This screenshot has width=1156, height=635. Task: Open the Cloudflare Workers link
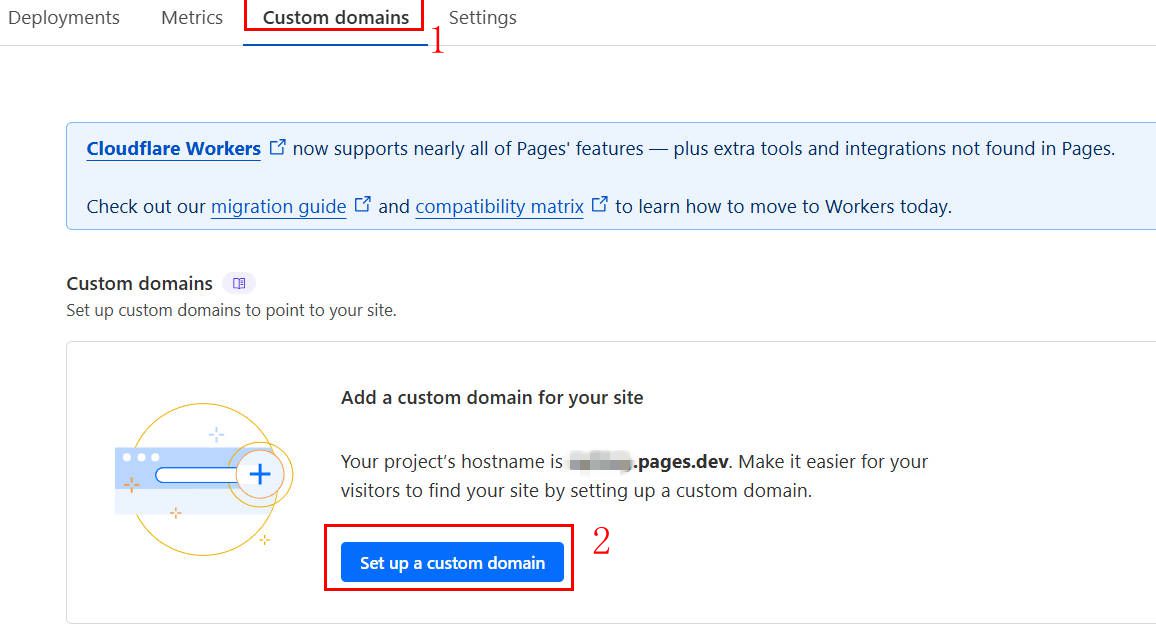[173, 148]
